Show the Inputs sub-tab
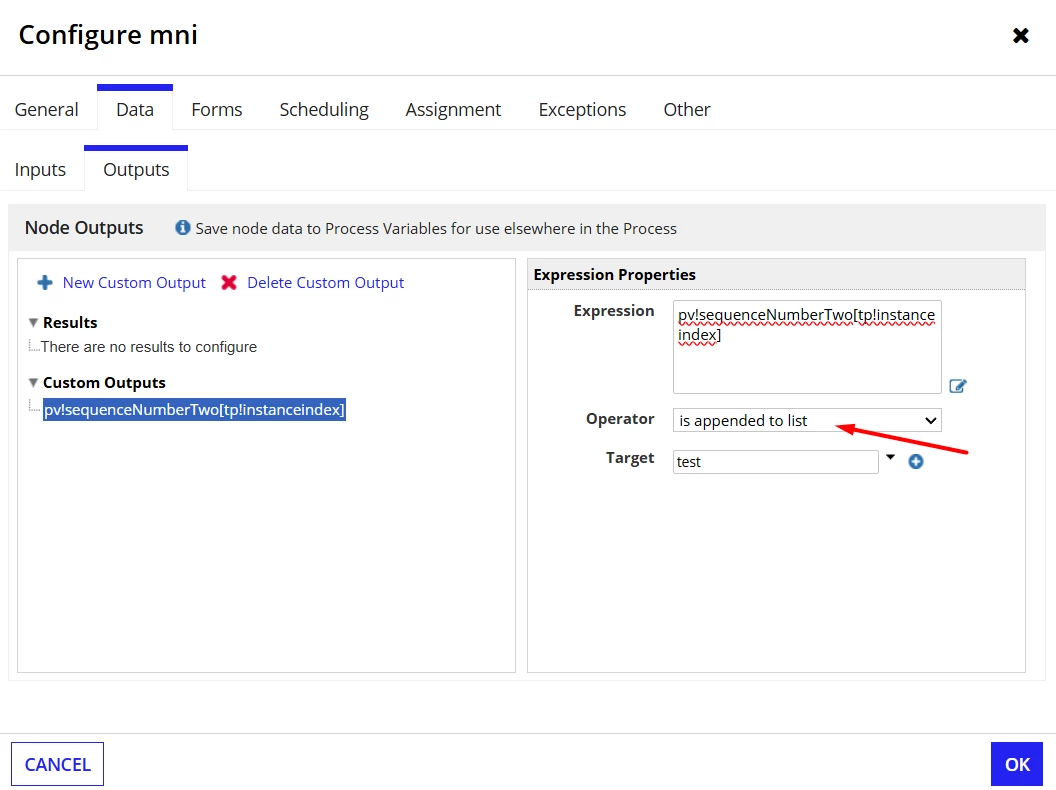Image resolution: width=1056 pixels, height=790 pixels. (40, 169)
